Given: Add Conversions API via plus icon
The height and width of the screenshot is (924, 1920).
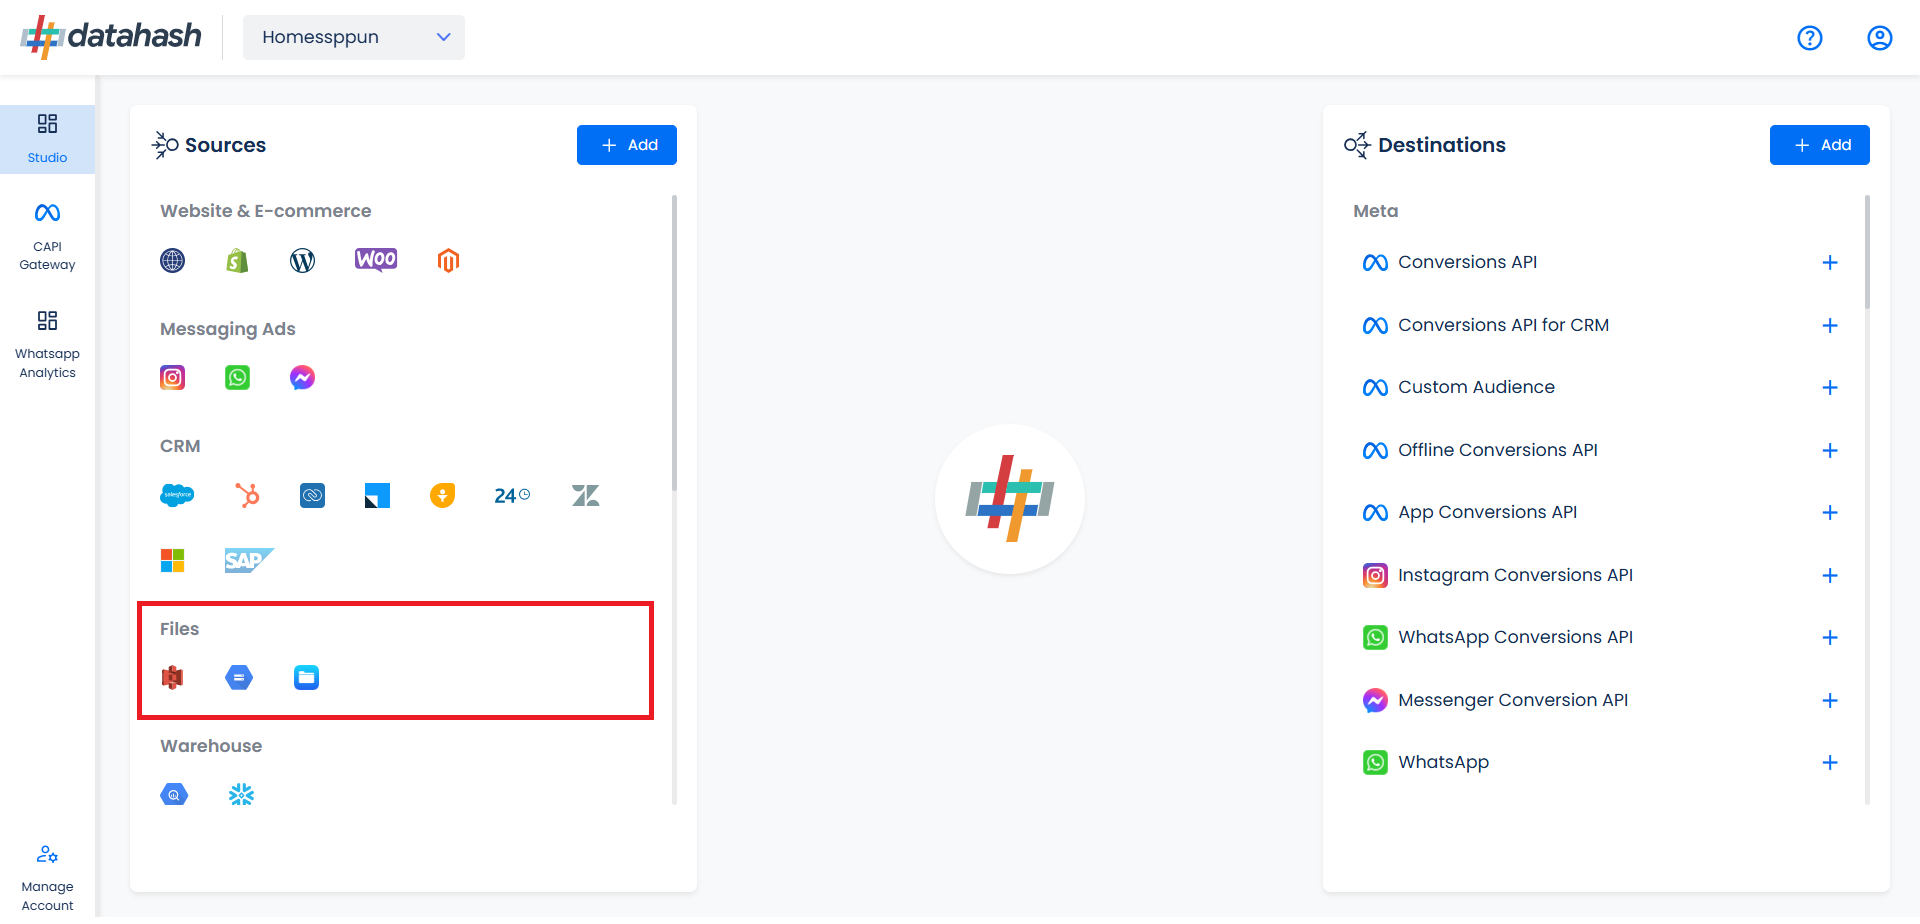Looking at the screenshot, I should tap(1830, 263).
